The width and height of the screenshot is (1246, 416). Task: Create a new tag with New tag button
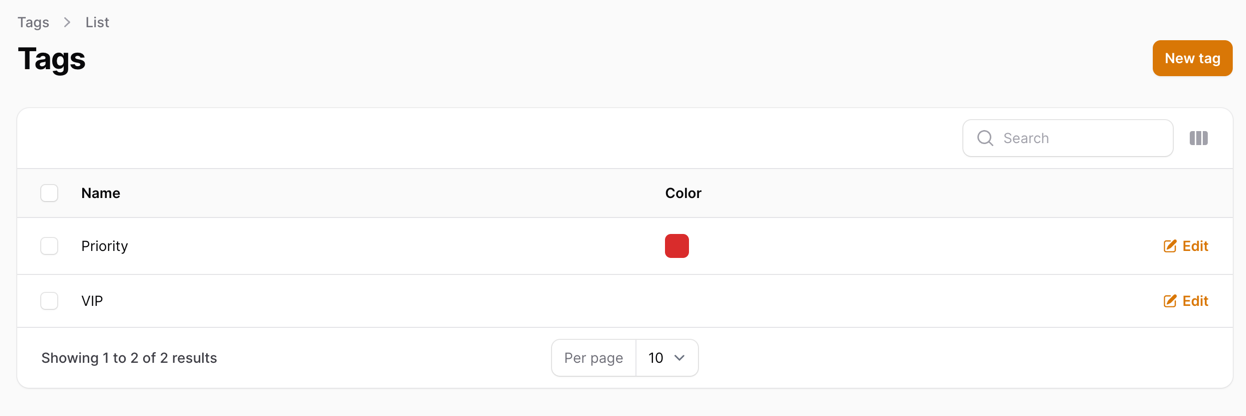[1192, 58]
